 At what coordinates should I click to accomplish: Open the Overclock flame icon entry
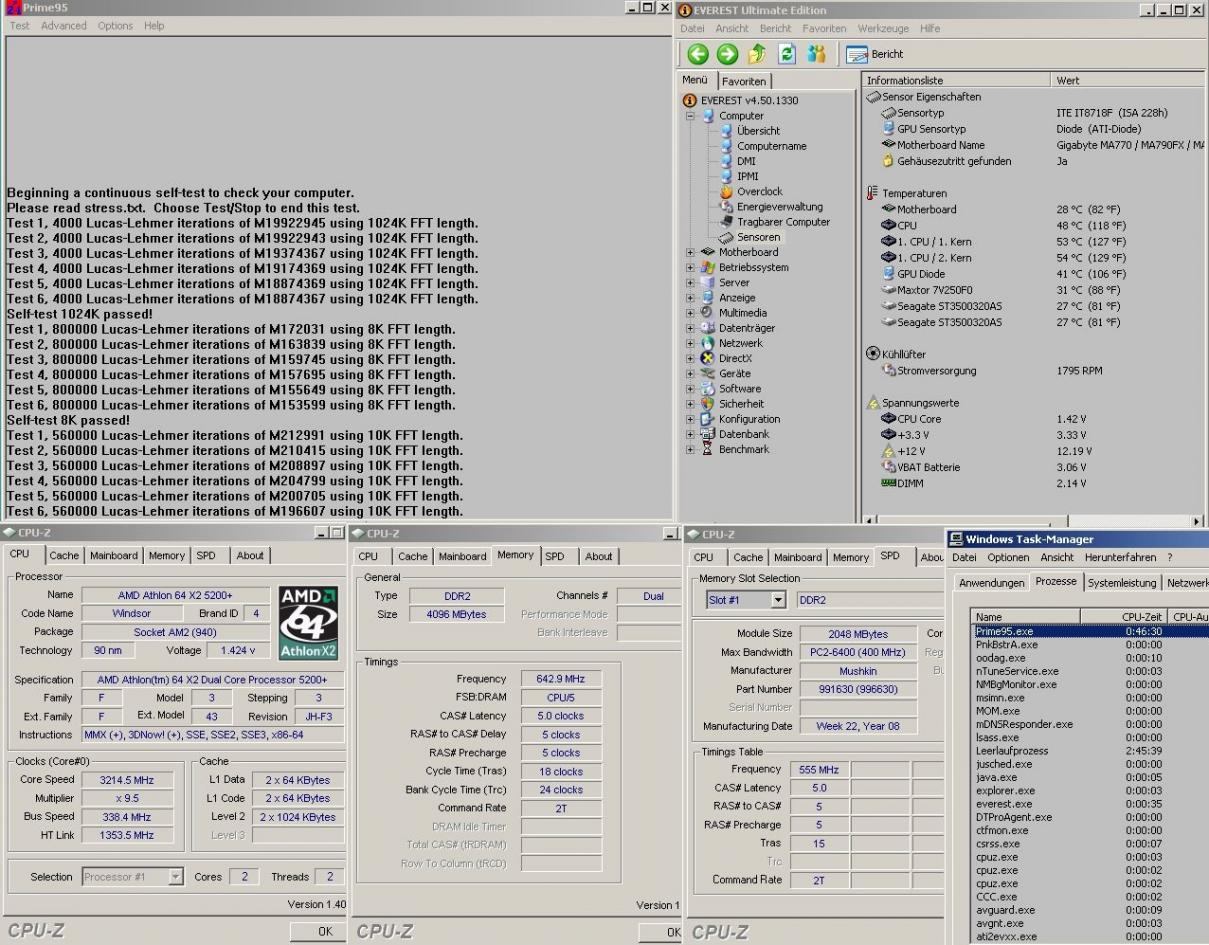pos(727,192)
